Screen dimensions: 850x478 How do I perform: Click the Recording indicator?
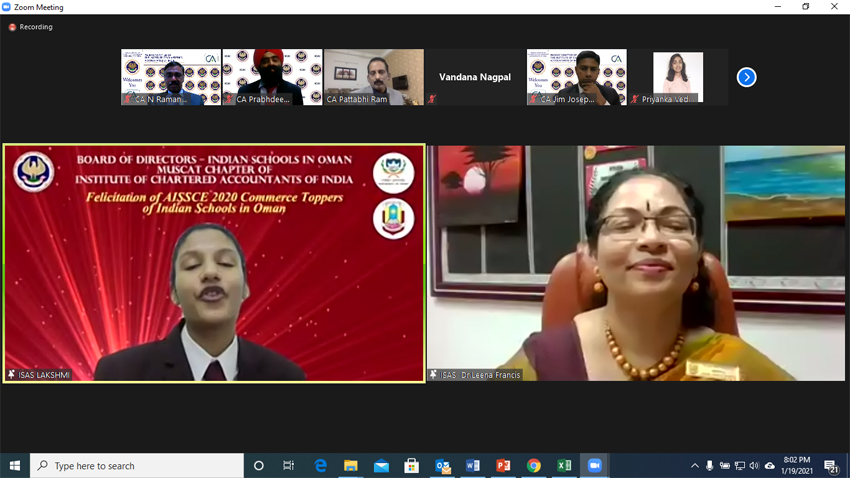pos(31,27)
